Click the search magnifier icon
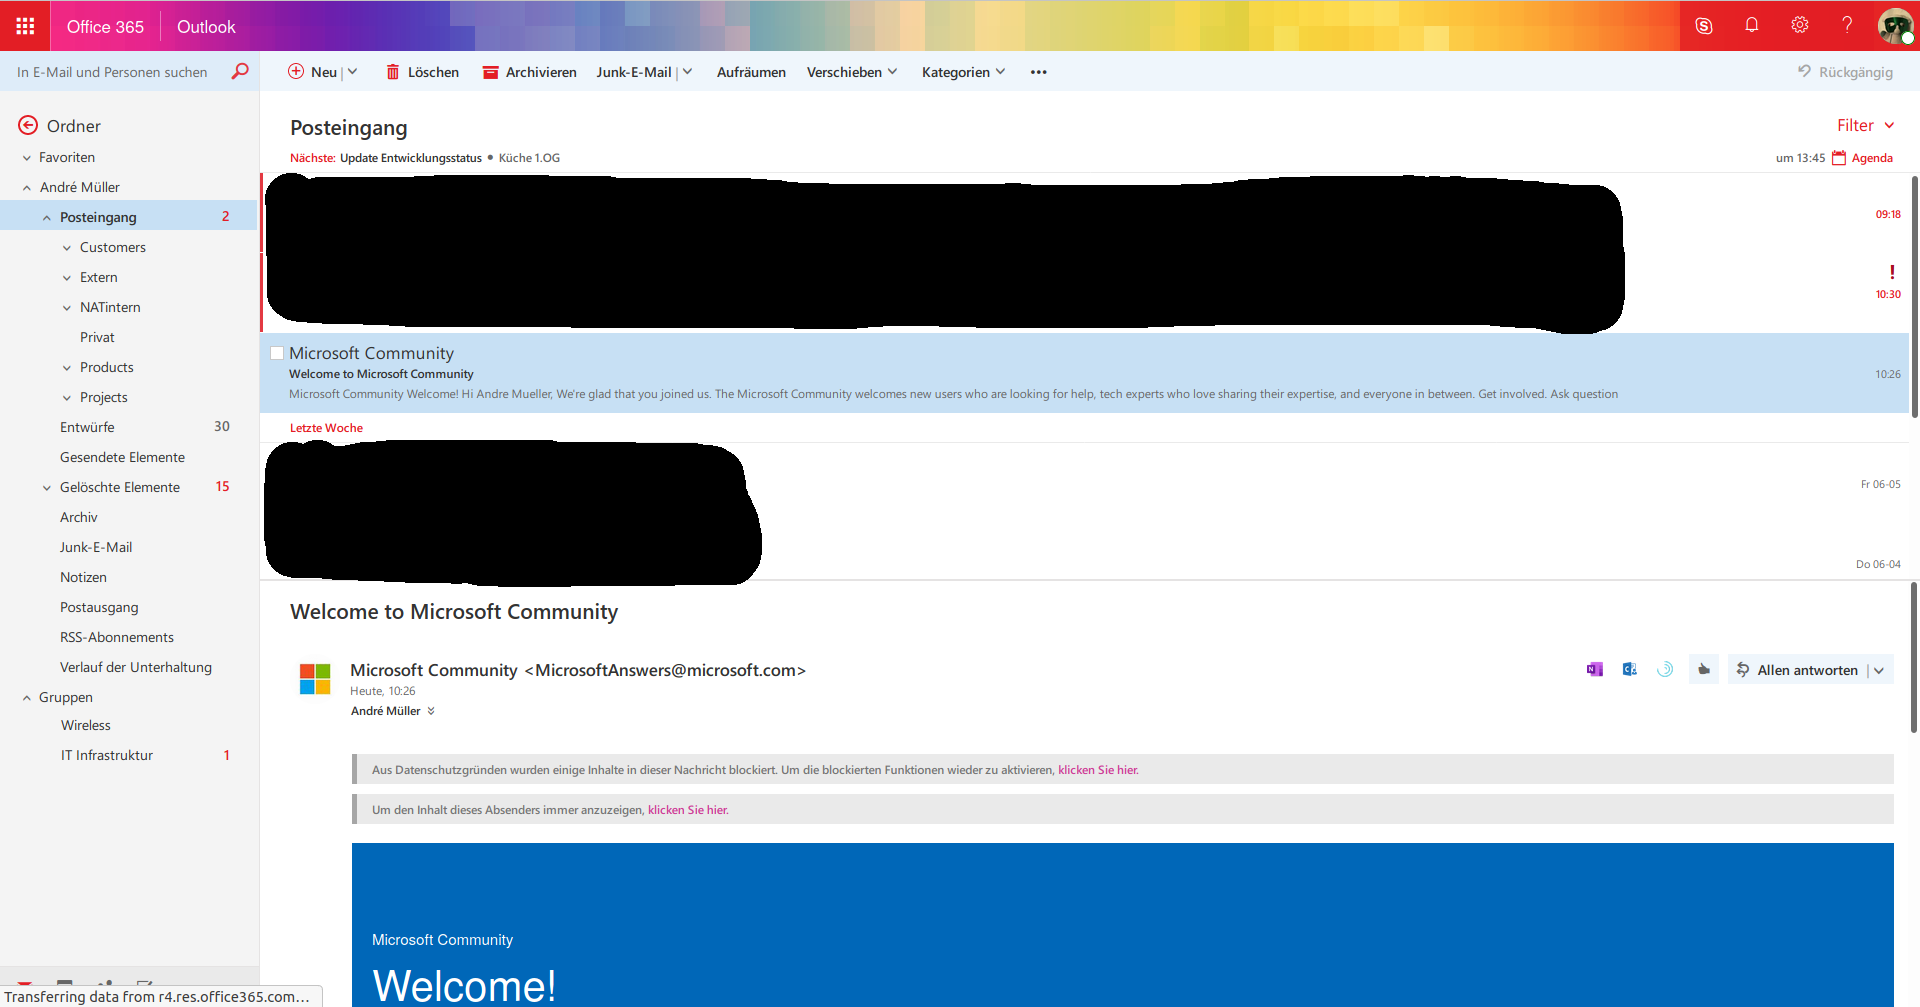The width and height of the screenshot is (1920, 1007). [240, 72]
